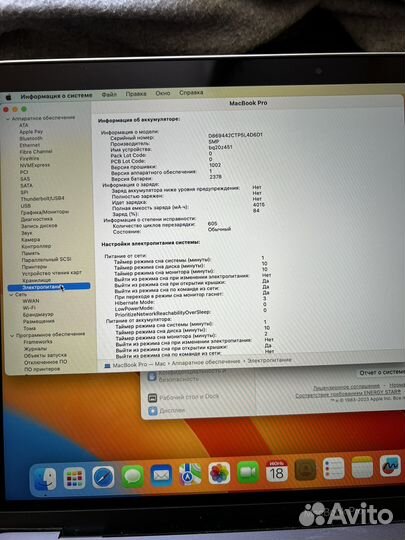Select SATA in the sidebar

[x=27, y=186]
